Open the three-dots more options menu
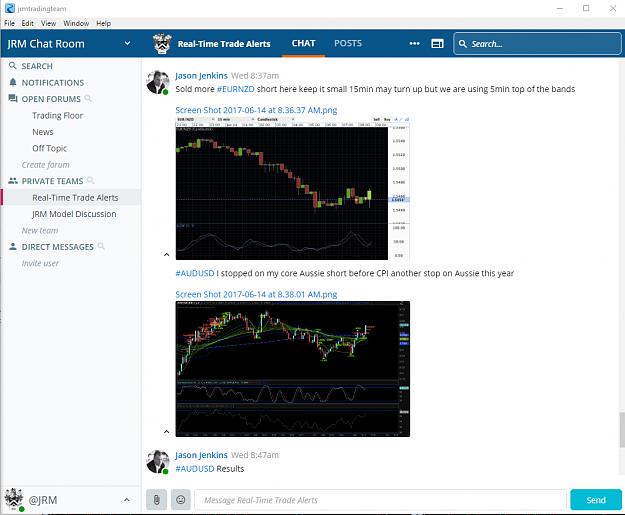Screen dimensions: 625x515 [415, 43]
